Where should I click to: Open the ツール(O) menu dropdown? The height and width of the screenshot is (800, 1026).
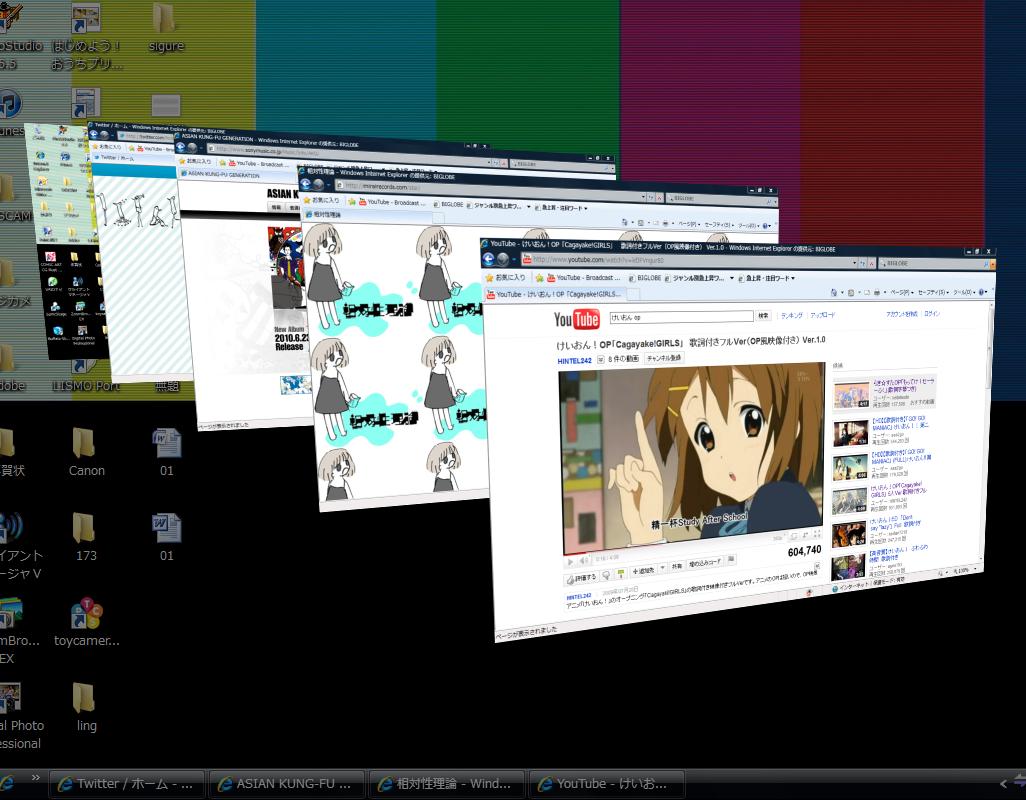click(x=963, y=292)
